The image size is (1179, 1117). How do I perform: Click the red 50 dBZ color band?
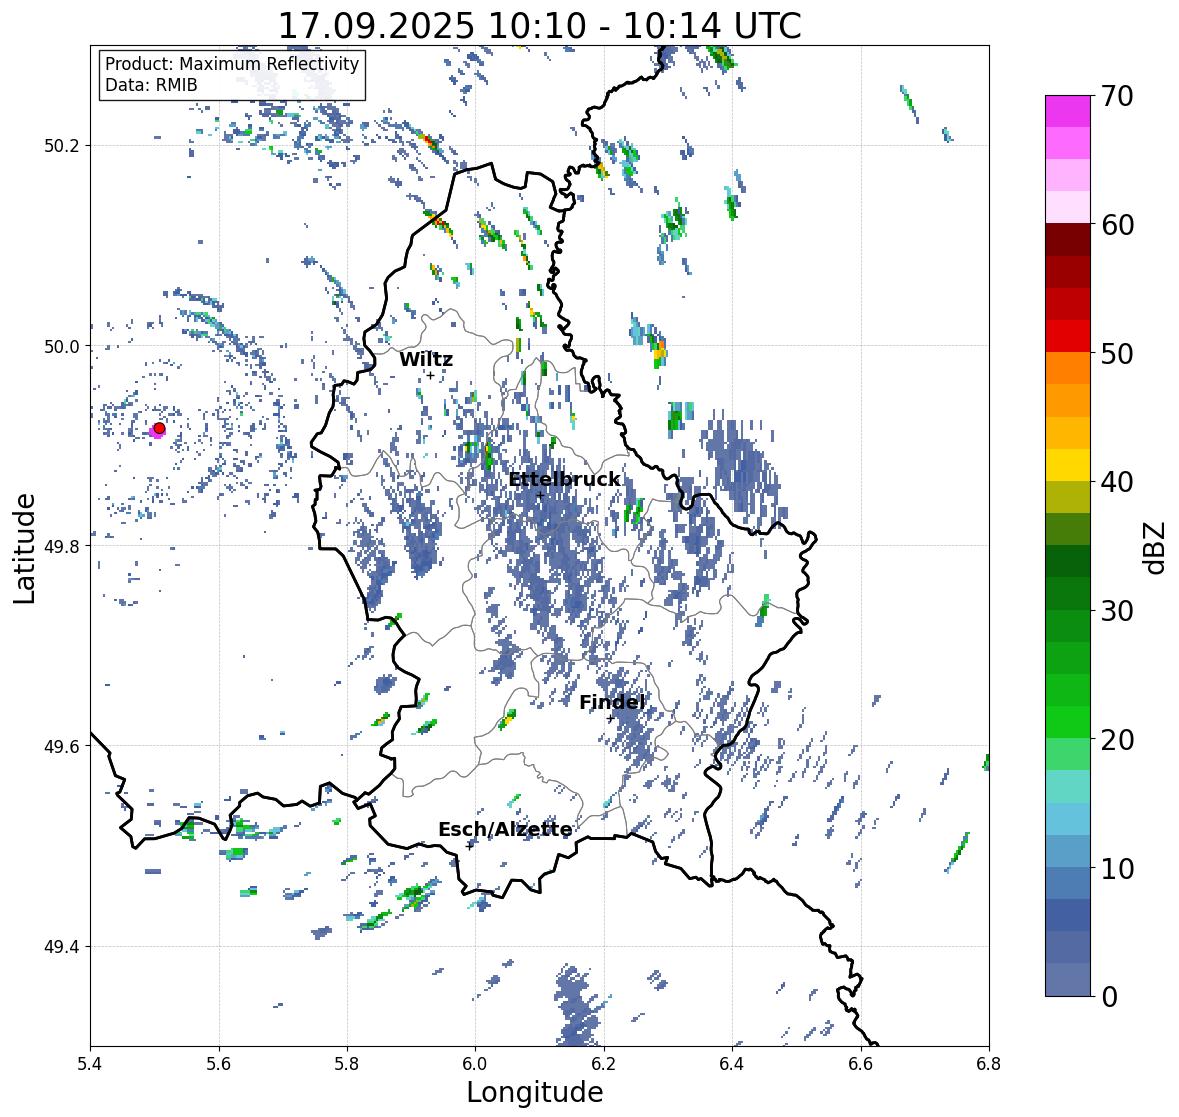pos(1068,336)
